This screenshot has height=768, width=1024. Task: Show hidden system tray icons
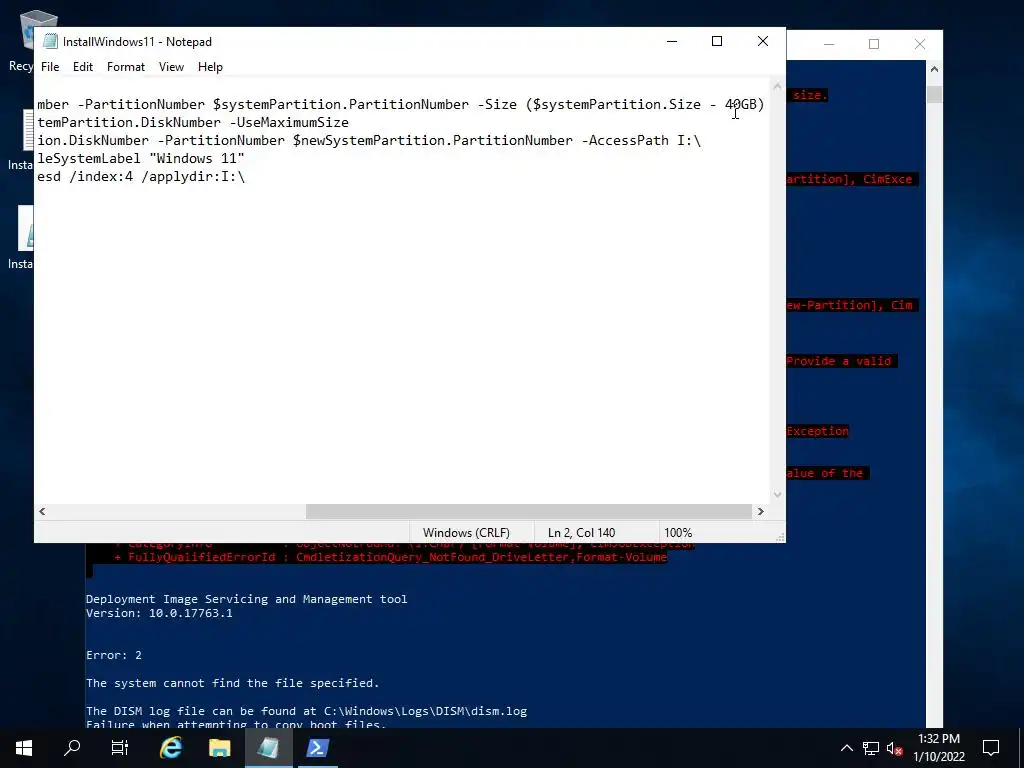(x=846, y=748)
